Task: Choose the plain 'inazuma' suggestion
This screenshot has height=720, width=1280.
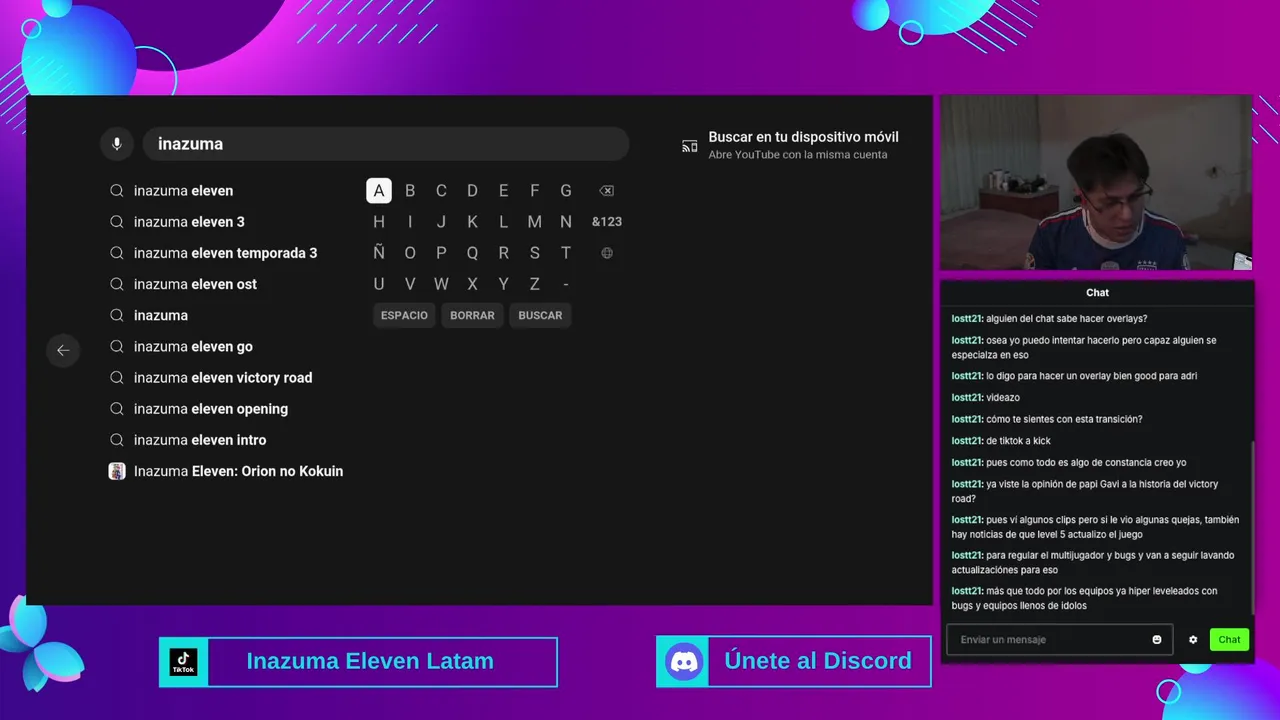Action: [161, 315]
